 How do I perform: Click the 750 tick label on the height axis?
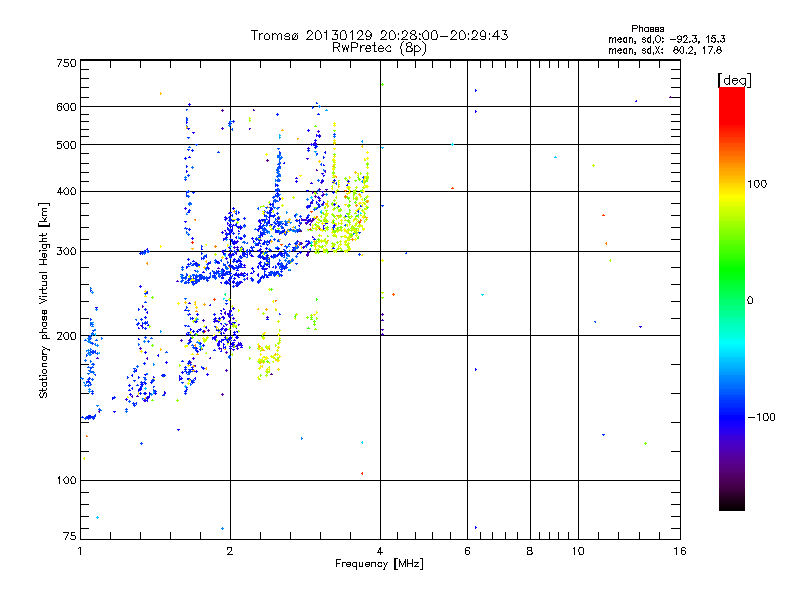click(66, 63)
